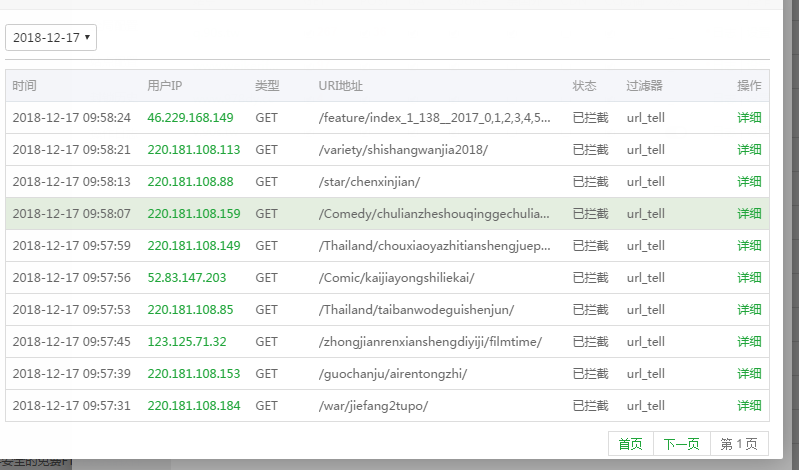Click the 过滤器 column header
The image size is (799, 470).
(x=644, y=86)
